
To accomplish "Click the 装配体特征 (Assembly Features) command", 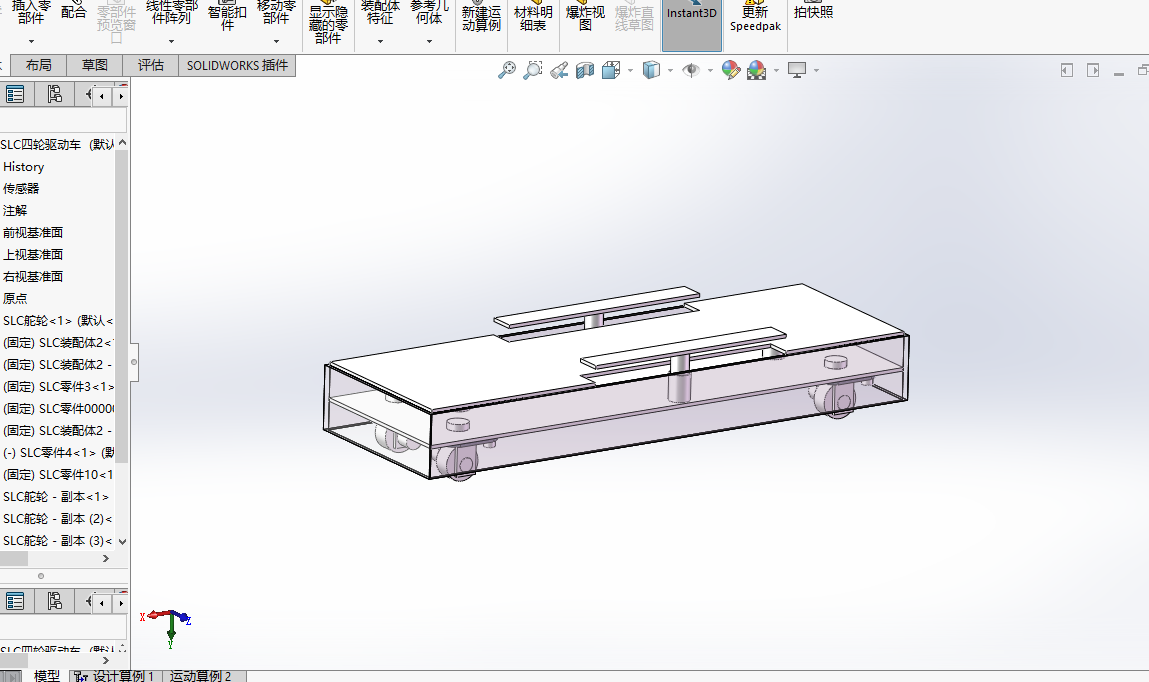I will (380, 11).
